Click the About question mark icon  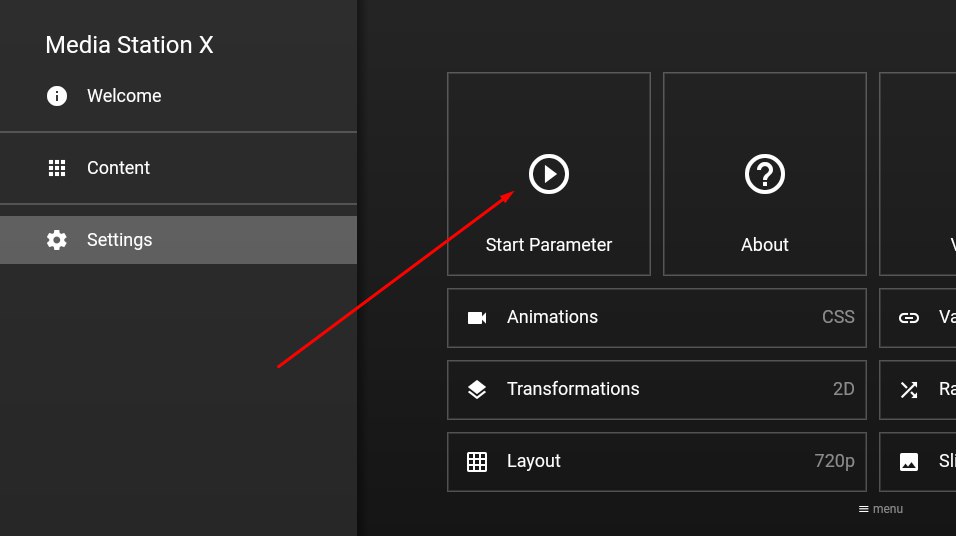[765, 174]
